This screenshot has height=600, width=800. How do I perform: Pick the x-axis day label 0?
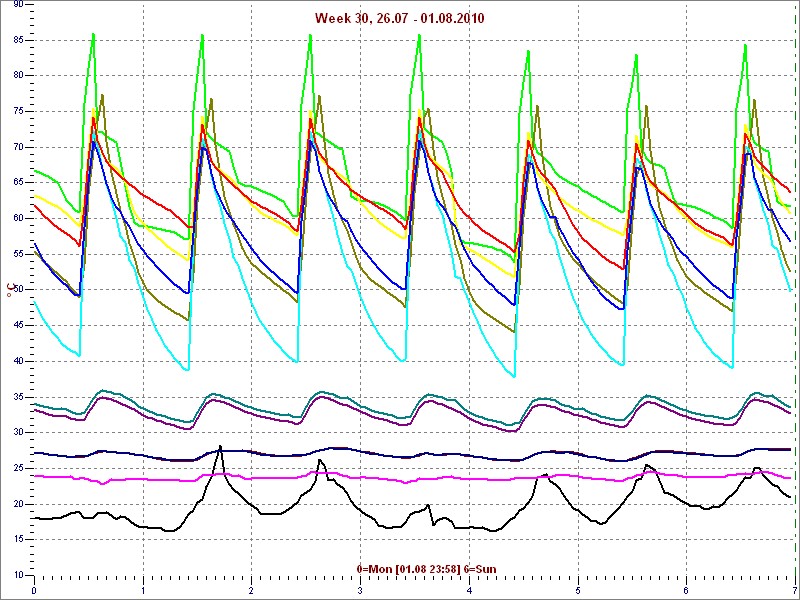pyautogui.click(x=34, y=590)
